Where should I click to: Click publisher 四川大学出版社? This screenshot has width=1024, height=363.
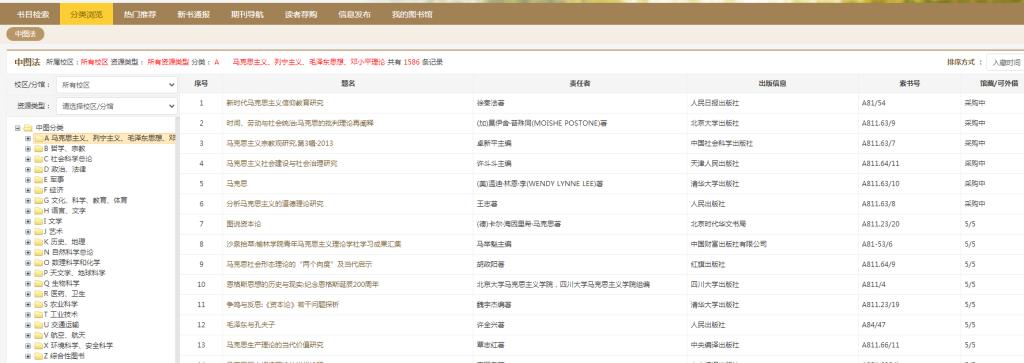click(714, 285)
